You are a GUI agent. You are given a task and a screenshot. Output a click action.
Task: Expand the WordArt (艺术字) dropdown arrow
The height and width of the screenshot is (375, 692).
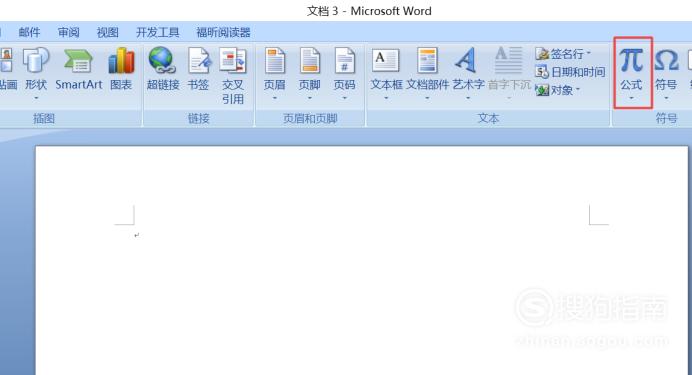(x=468, y=98)
